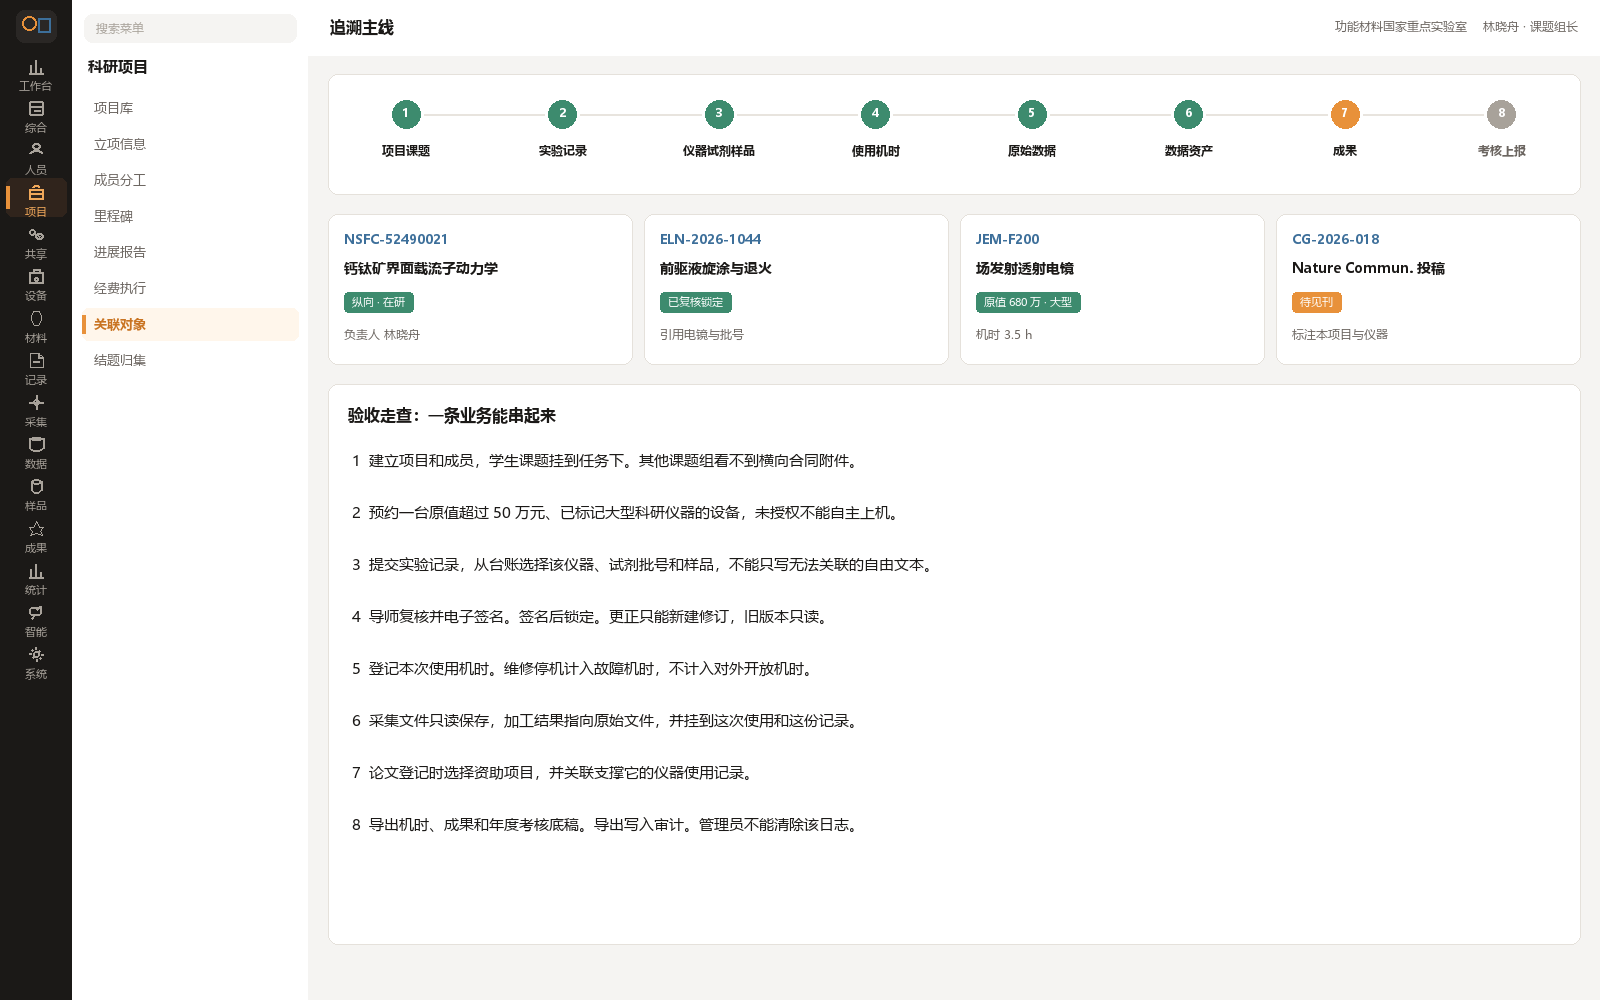Go to 人员 in the sidebar

point(36,160)
